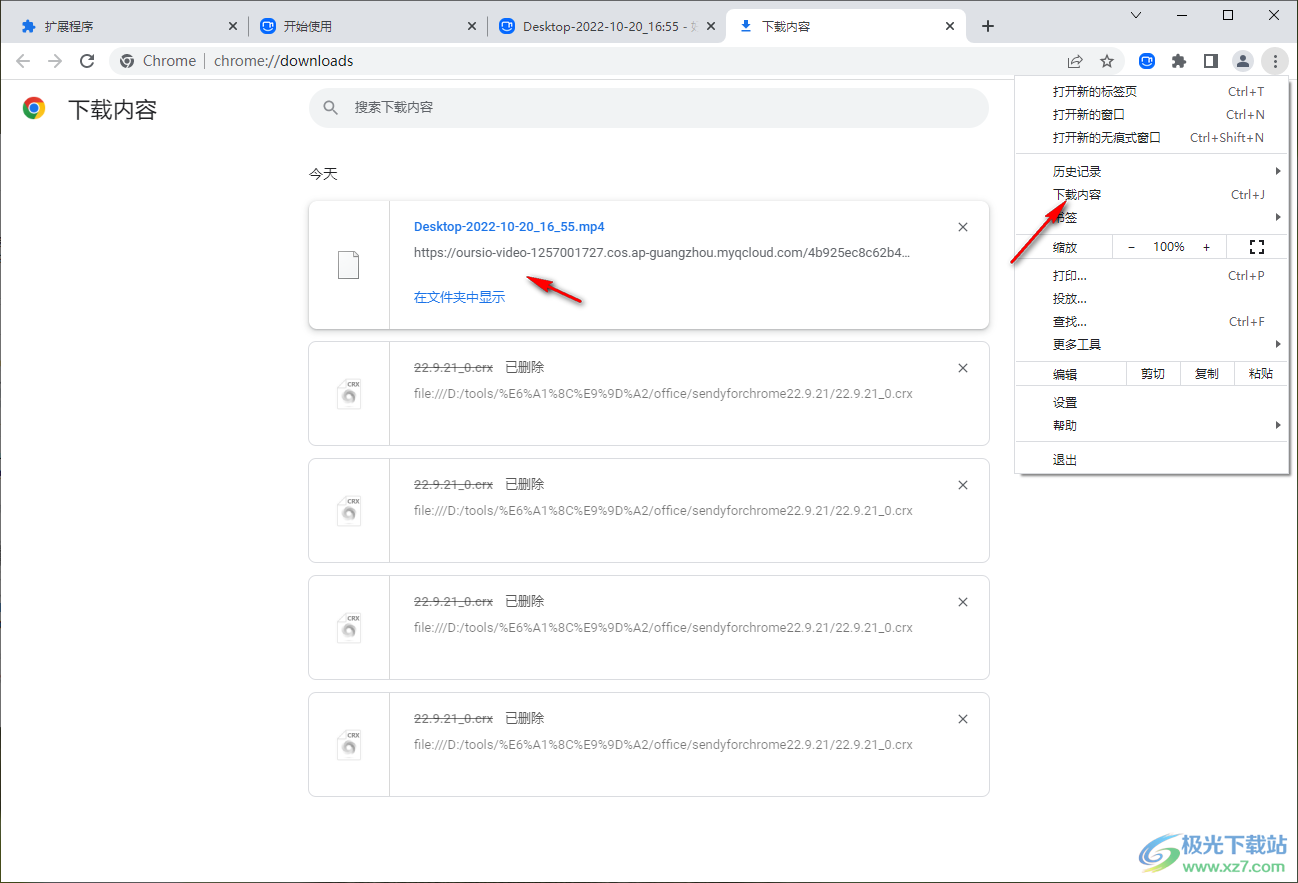Screen dimensions: 1298x883
Task: Select 查找... menu item
Action: coord(1152,321)
